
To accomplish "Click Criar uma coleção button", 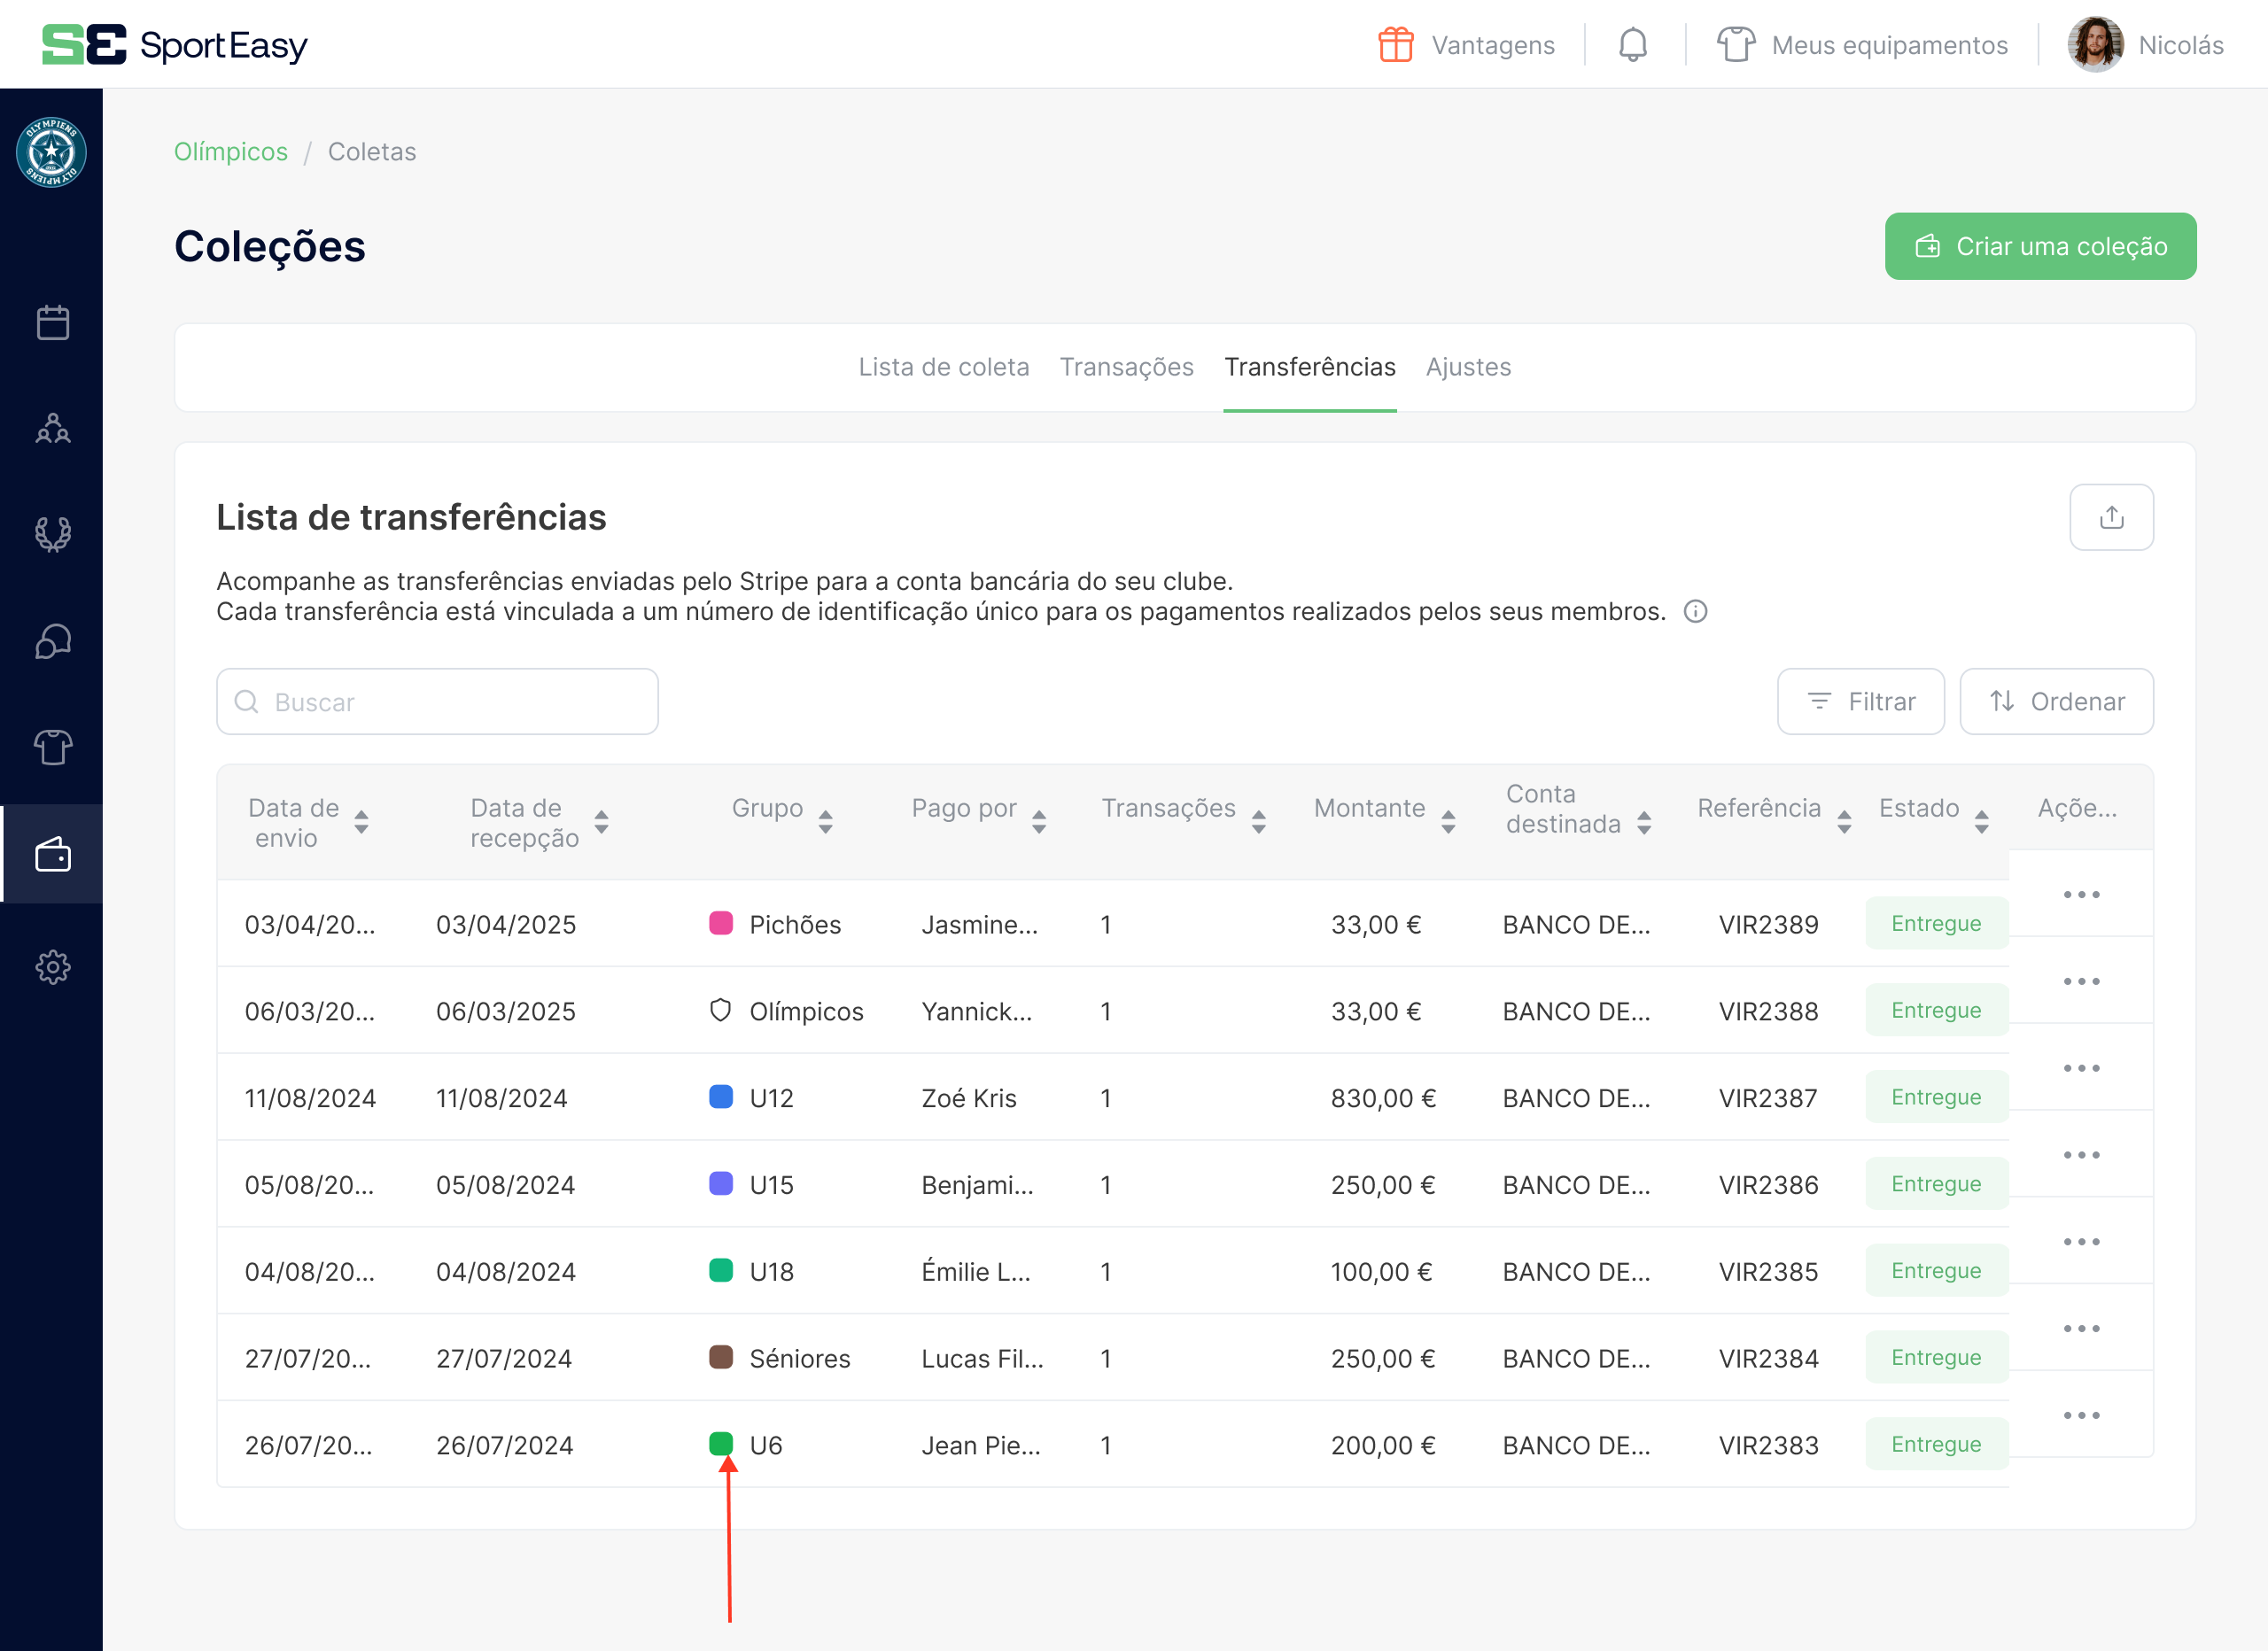I will pos(2039,246).
